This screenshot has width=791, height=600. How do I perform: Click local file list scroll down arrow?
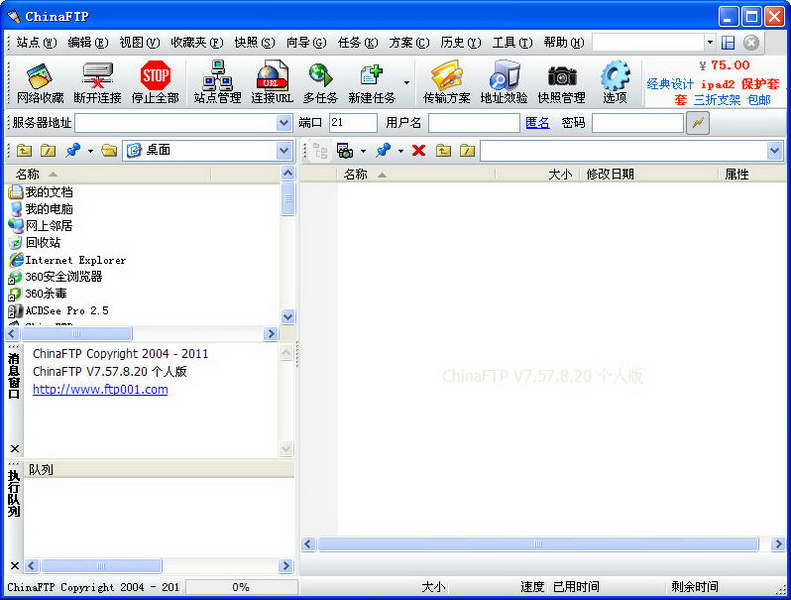pyautogui.click(x=288, y=317)
